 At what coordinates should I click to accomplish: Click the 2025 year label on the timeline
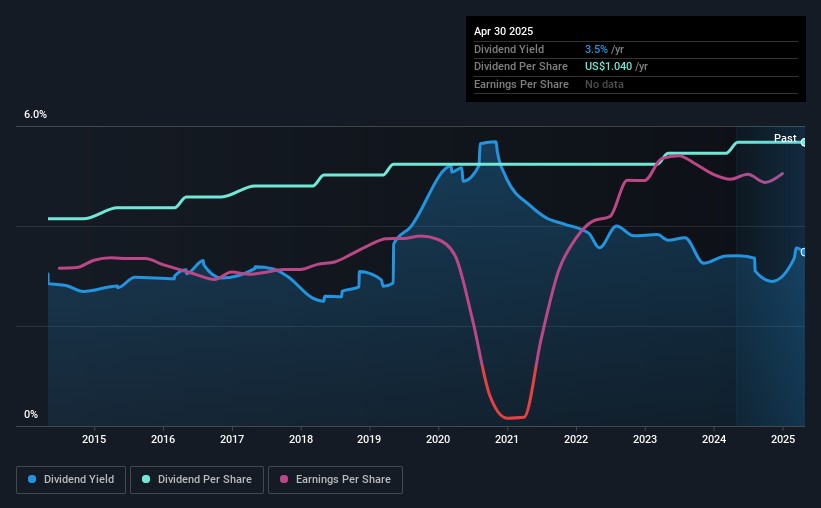pos(783,439)
